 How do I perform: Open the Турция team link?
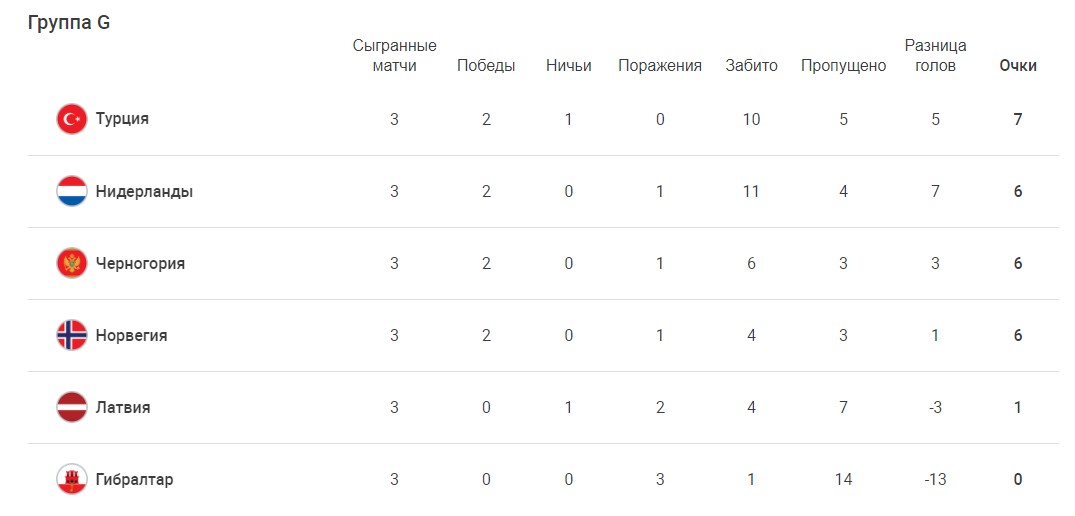click(x=122, y=119)
